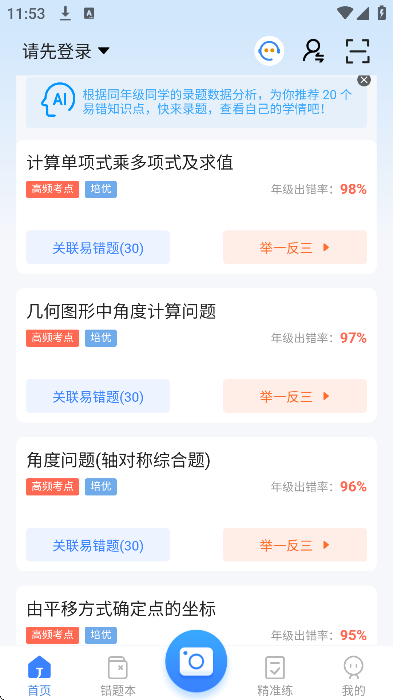
Task: Go to the 首页 home tab
Action: [39, 676]
